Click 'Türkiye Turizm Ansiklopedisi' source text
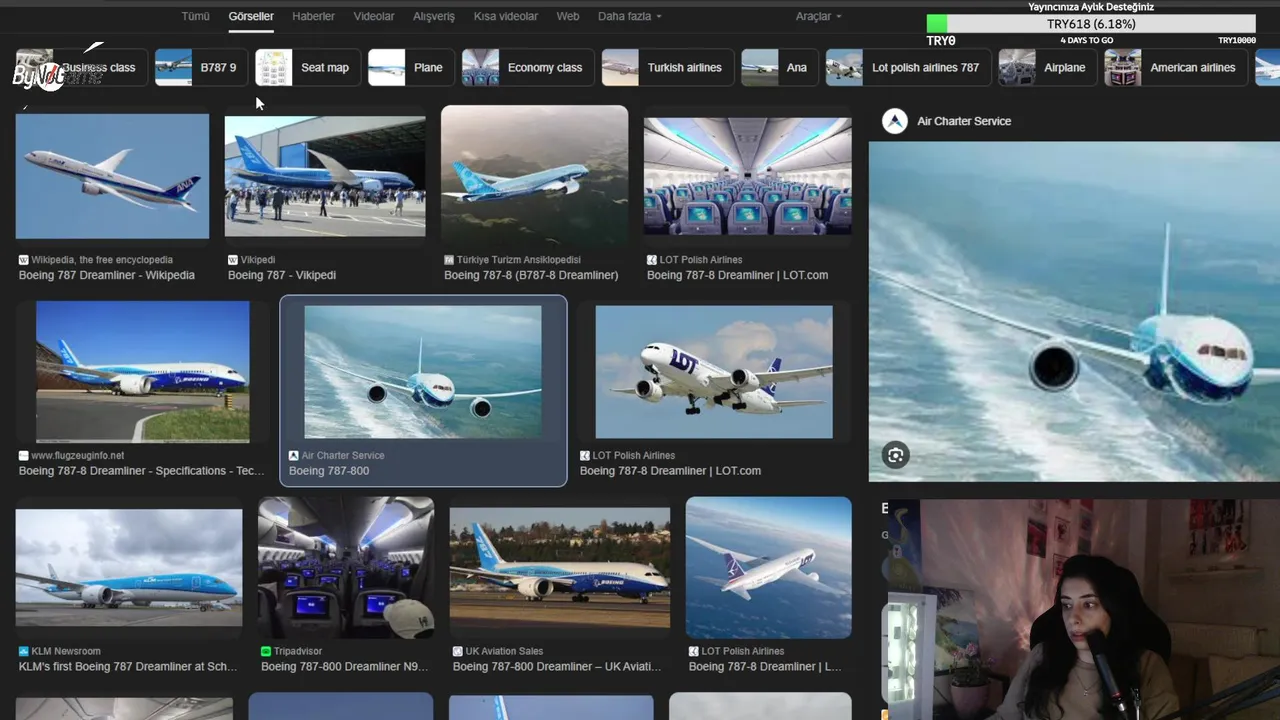Screen dimensions: 1280x720 (519, 260)
